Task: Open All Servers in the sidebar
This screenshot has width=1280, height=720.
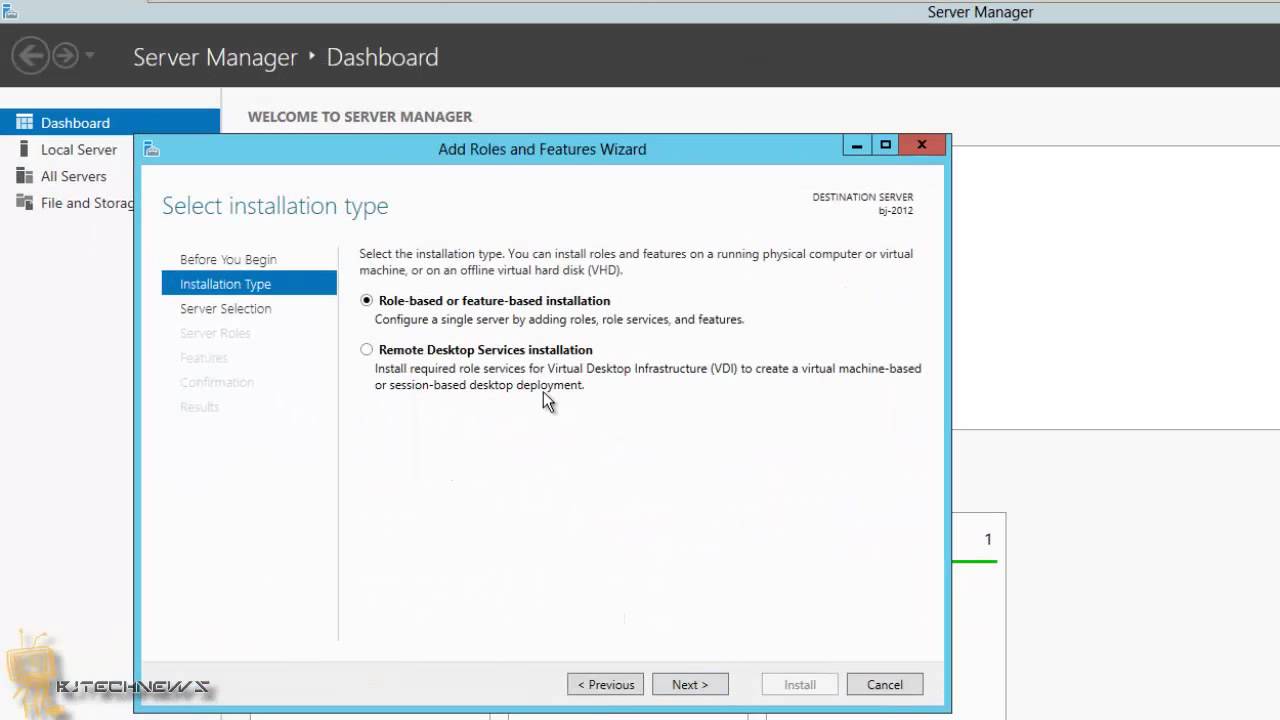Action: click(74, 176)
